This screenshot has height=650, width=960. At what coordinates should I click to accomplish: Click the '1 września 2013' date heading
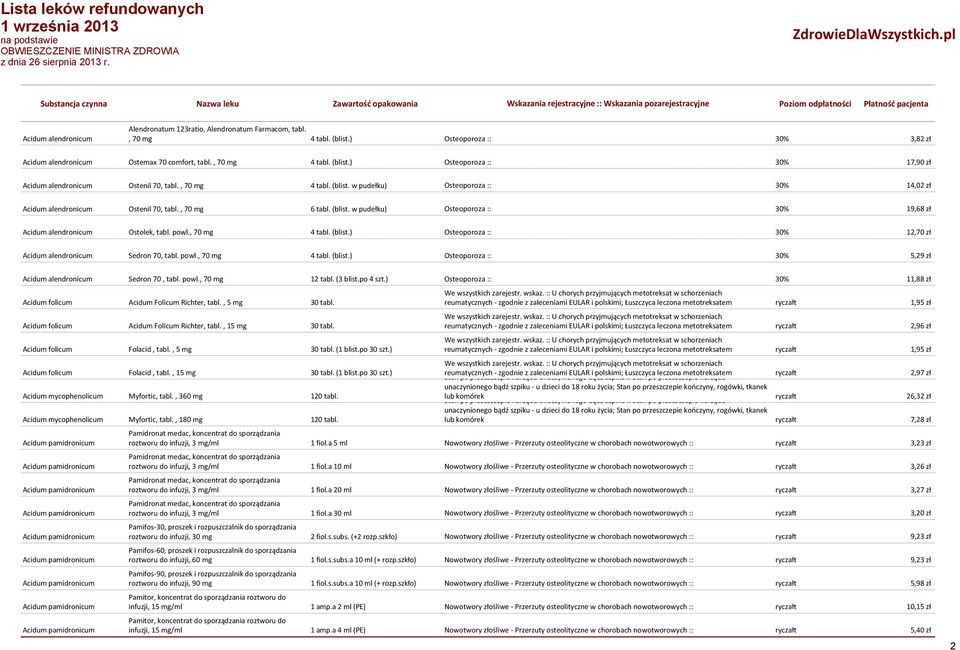[59, 26]
